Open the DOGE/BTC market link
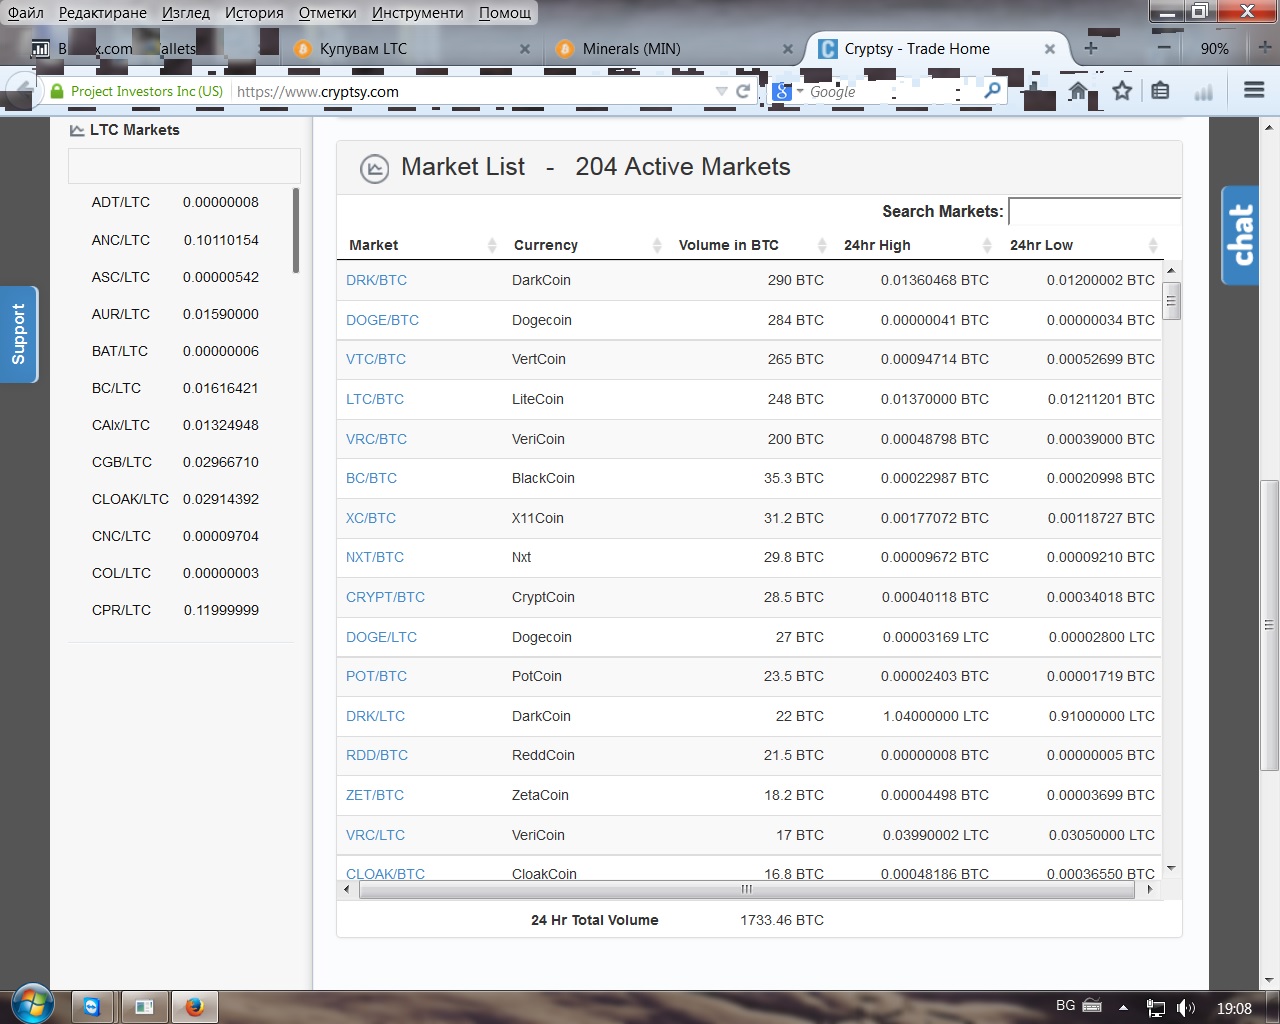 382,320
